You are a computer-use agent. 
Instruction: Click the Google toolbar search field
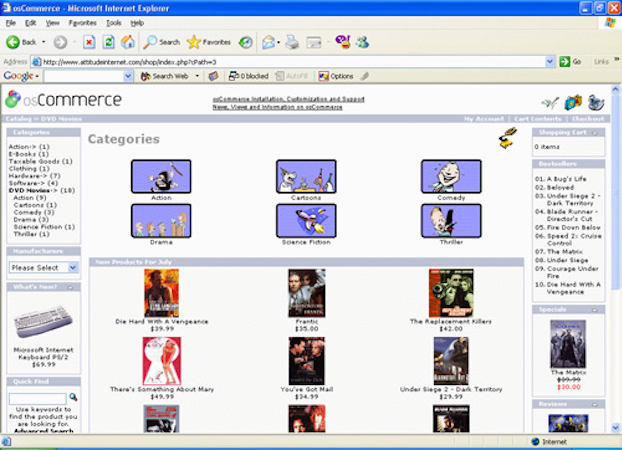coord(84,76)
